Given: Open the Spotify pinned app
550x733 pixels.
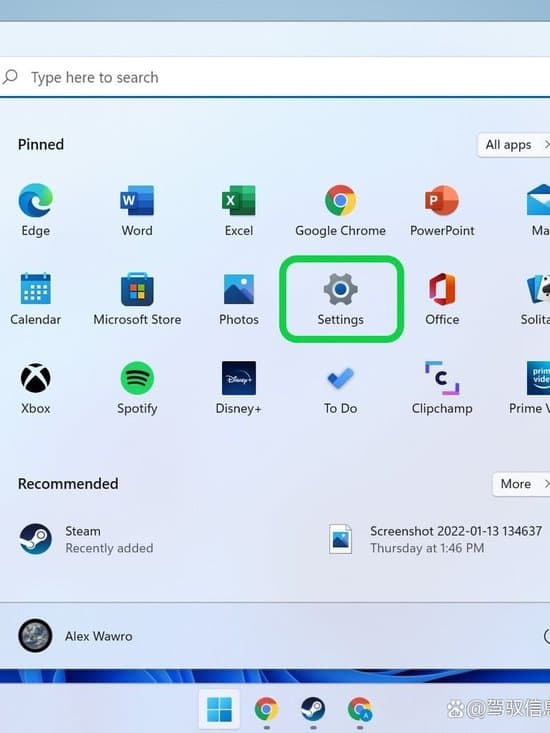Looking at the screenshot, I should pyautogui.click(x=137, y=388).
